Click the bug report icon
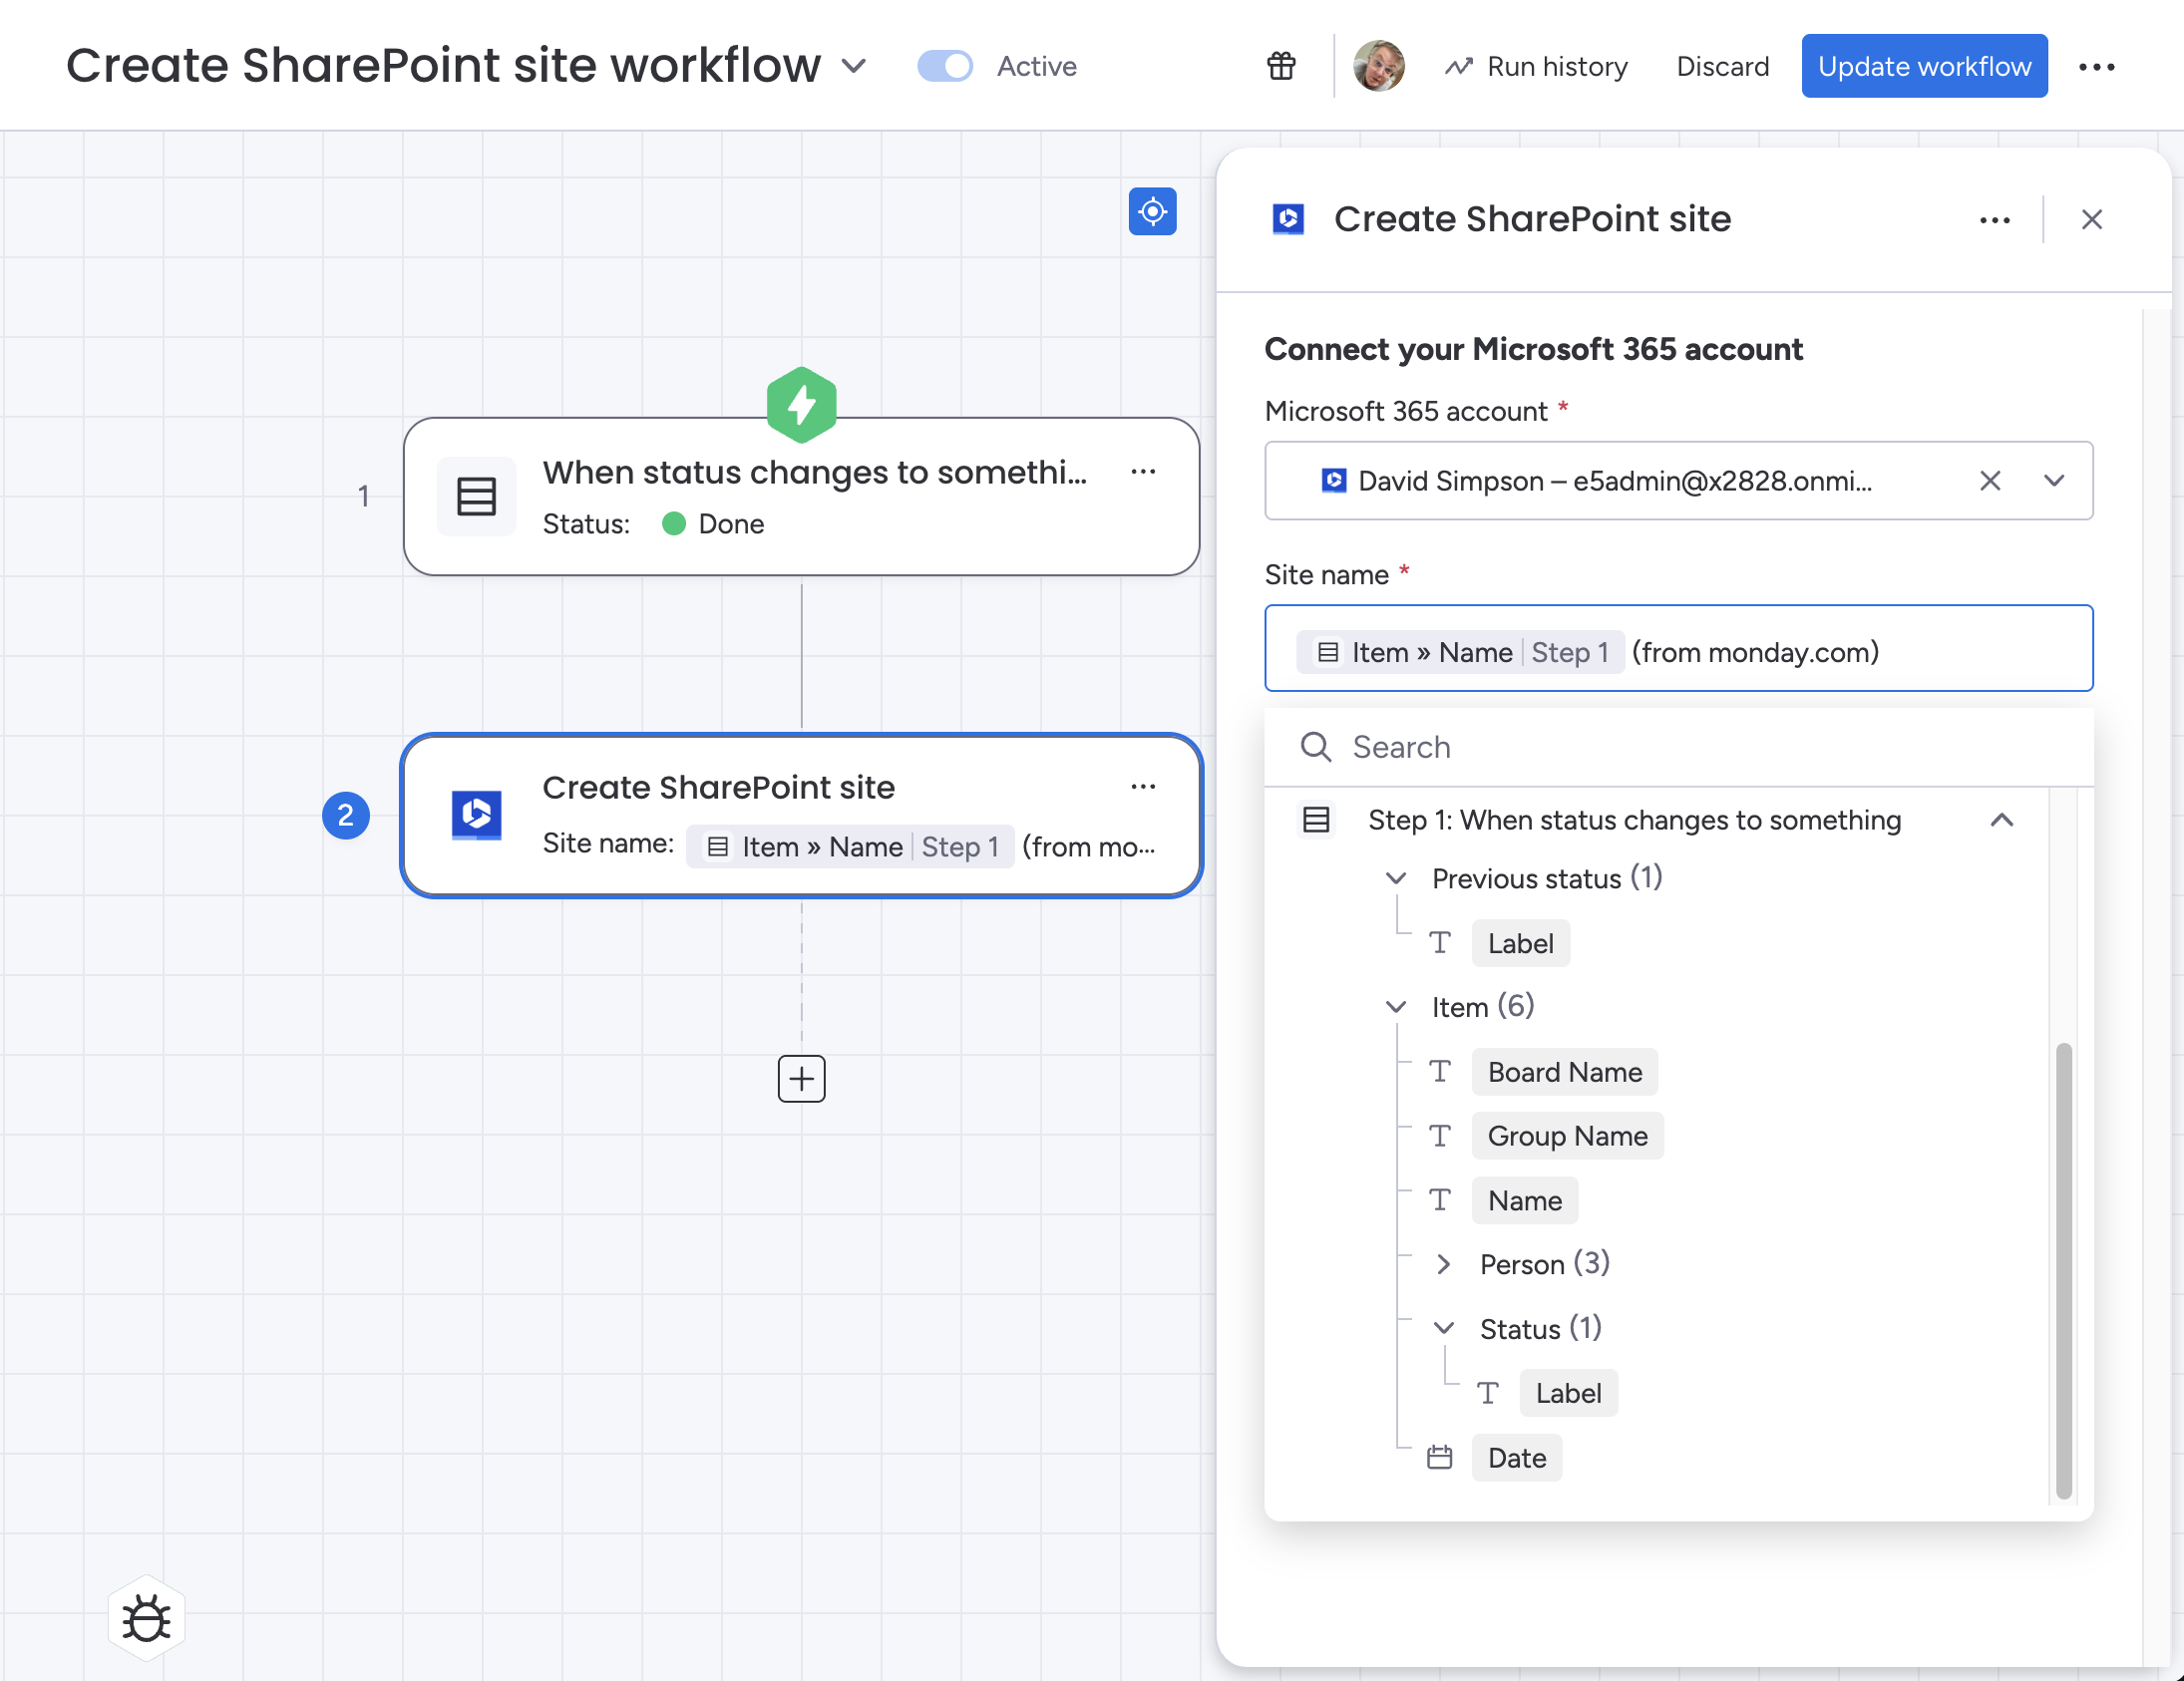The image size is (2184, 1681). tap(146, 1618)
